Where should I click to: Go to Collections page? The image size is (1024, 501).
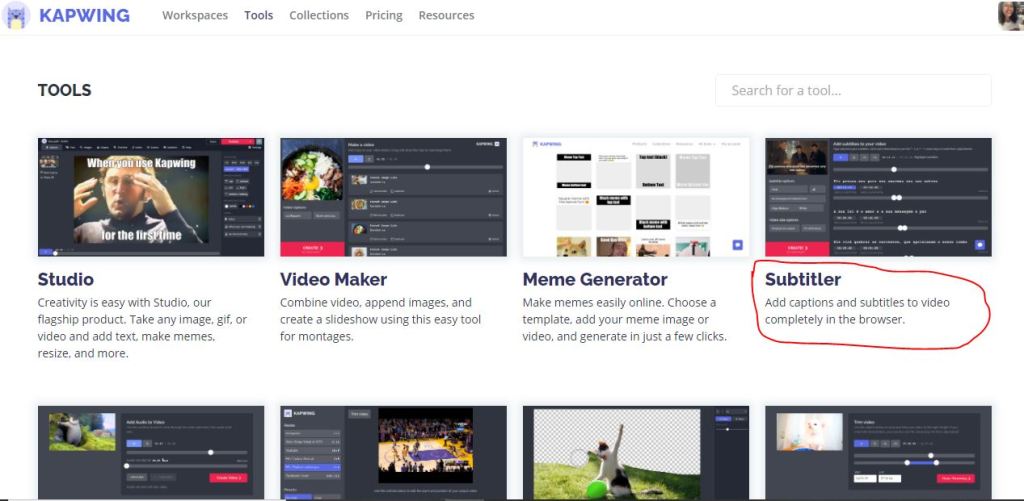(x=319, y=16)
